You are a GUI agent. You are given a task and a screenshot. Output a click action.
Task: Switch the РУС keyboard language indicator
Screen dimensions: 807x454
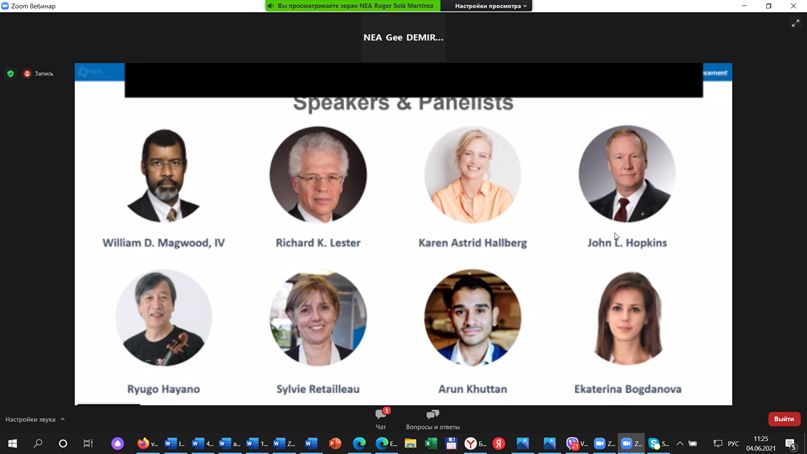tap(733, 443)
